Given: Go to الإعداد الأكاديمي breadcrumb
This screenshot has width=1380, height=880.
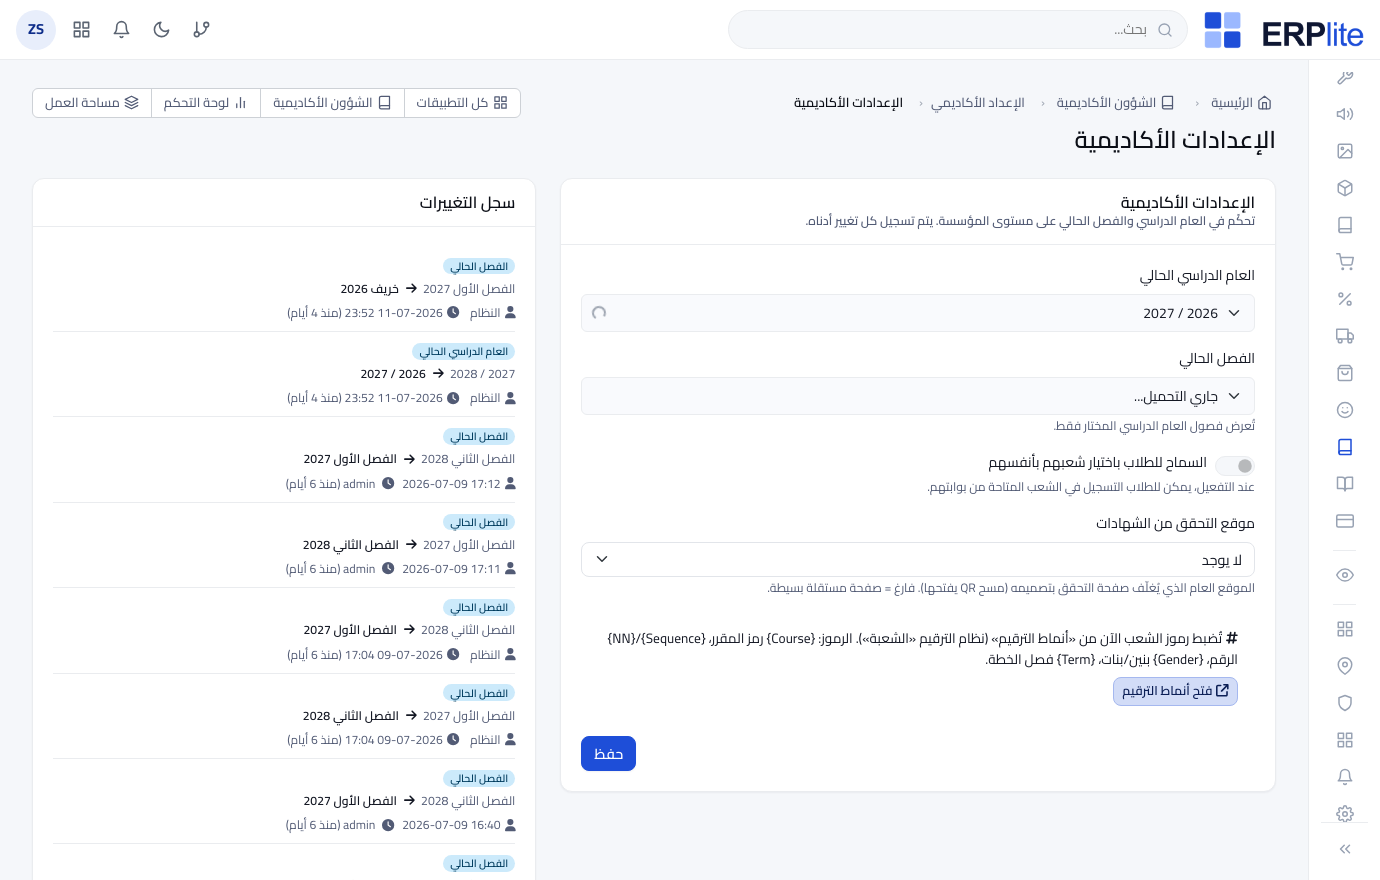Looking at the screenshot, I should tap(978, 103).
